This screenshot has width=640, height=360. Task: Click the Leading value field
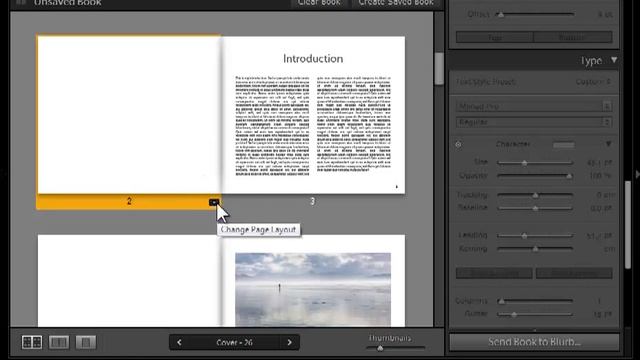[x=599, y=236]
